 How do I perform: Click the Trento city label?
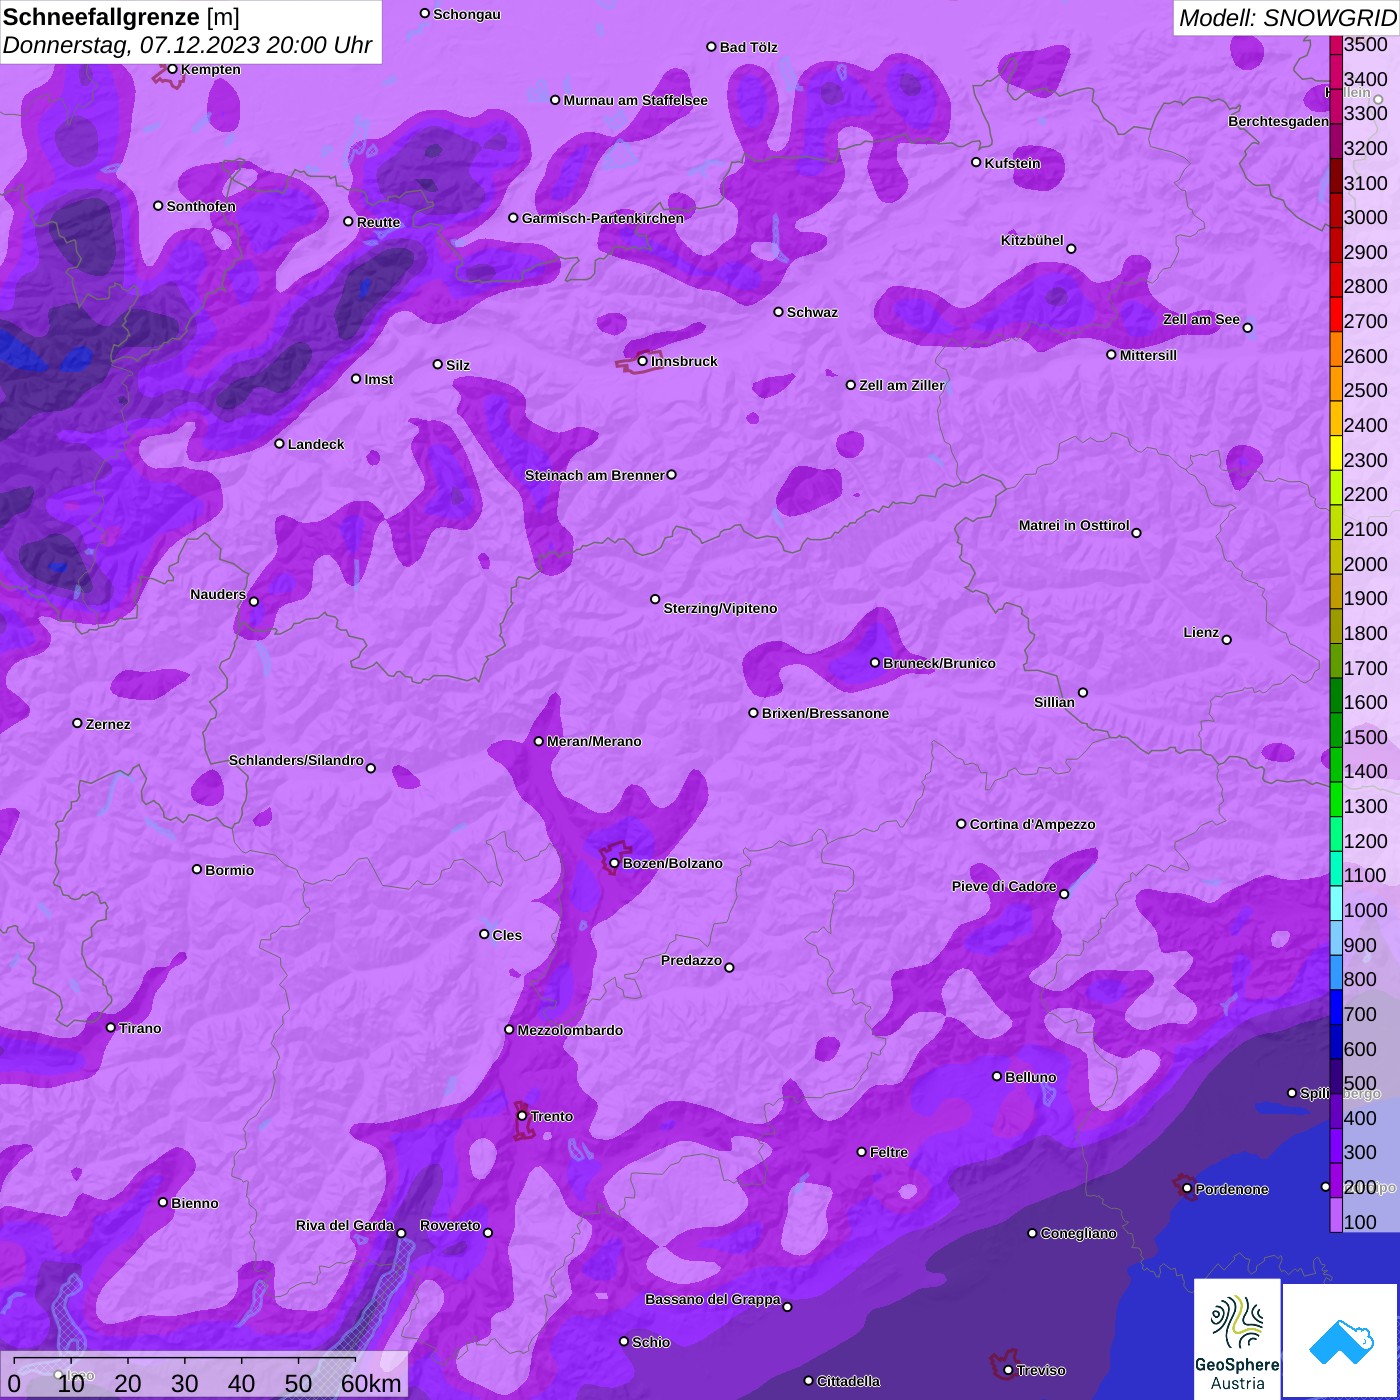552,1116
